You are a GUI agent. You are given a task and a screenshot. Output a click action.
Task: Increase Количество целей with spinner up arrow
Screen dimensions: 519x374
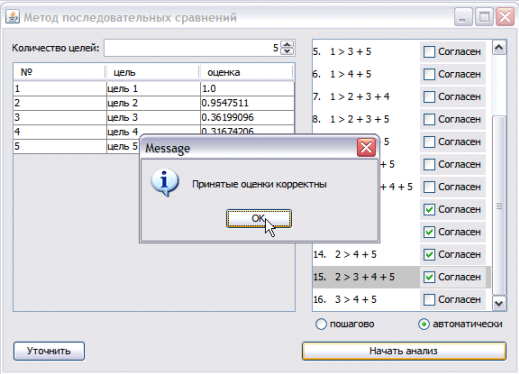click(x=287, y=44)
